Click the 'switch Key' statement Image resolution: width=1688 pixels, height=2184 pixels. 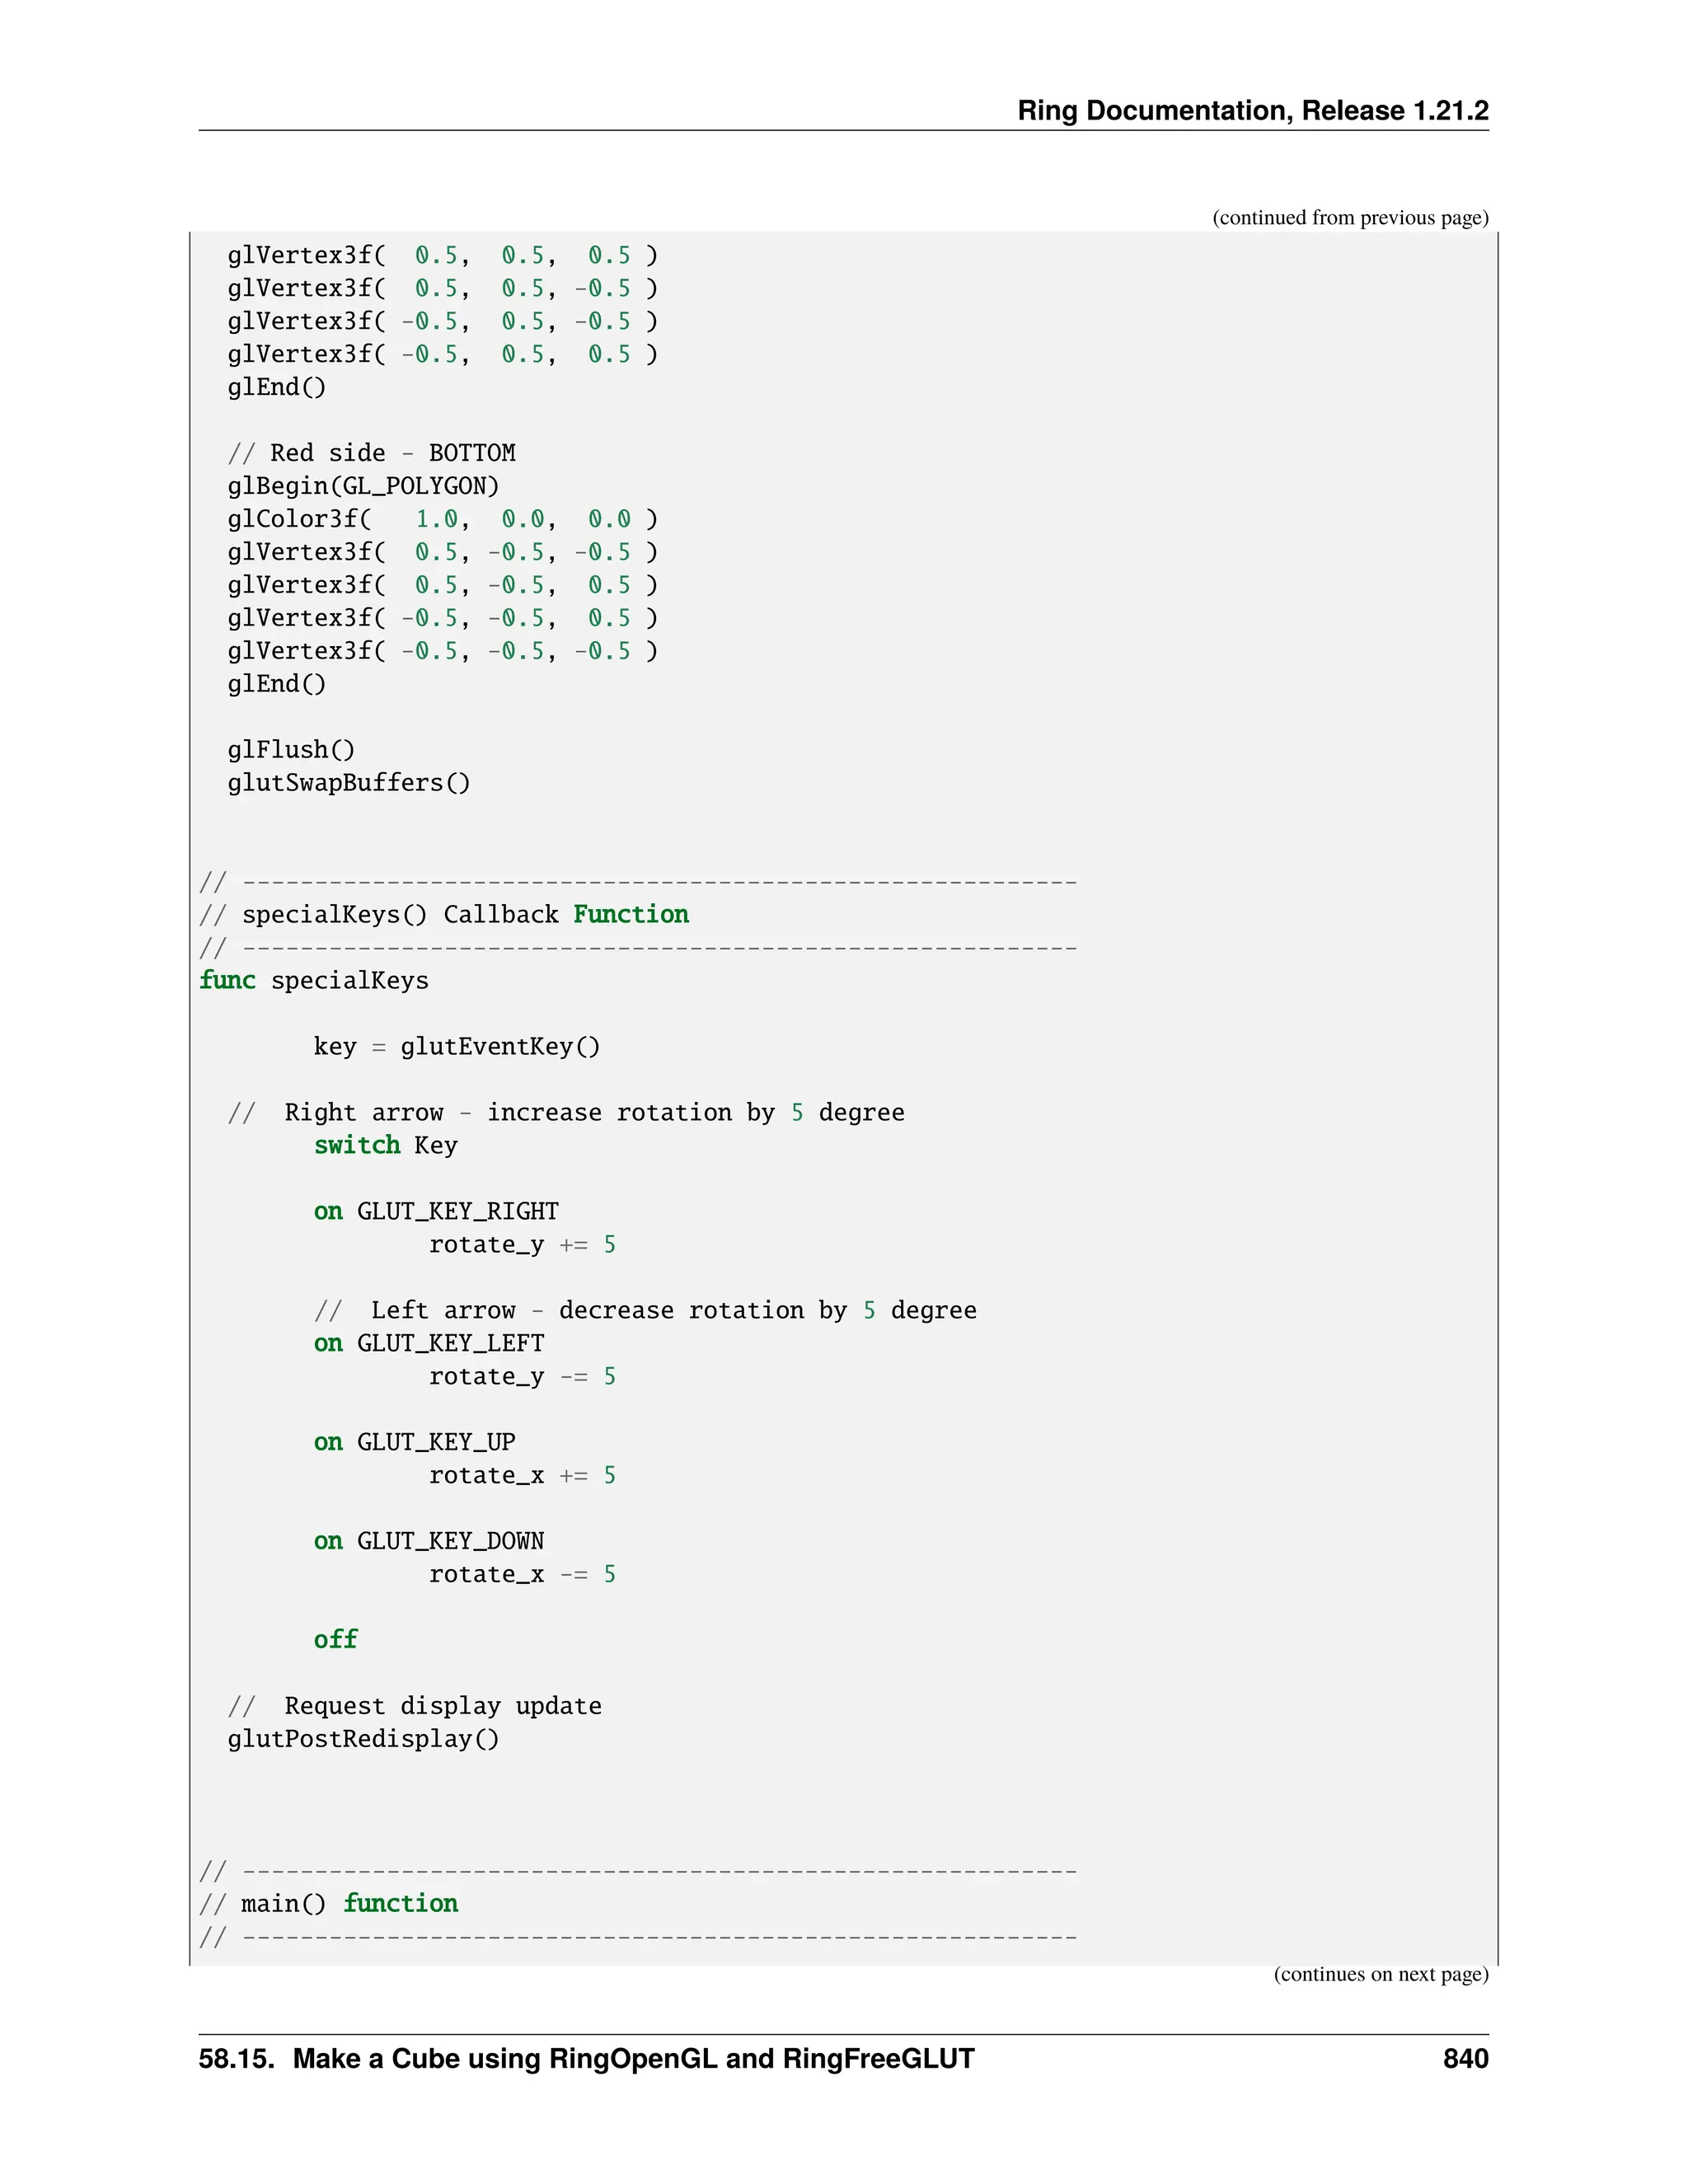[x=386, y=1145]
